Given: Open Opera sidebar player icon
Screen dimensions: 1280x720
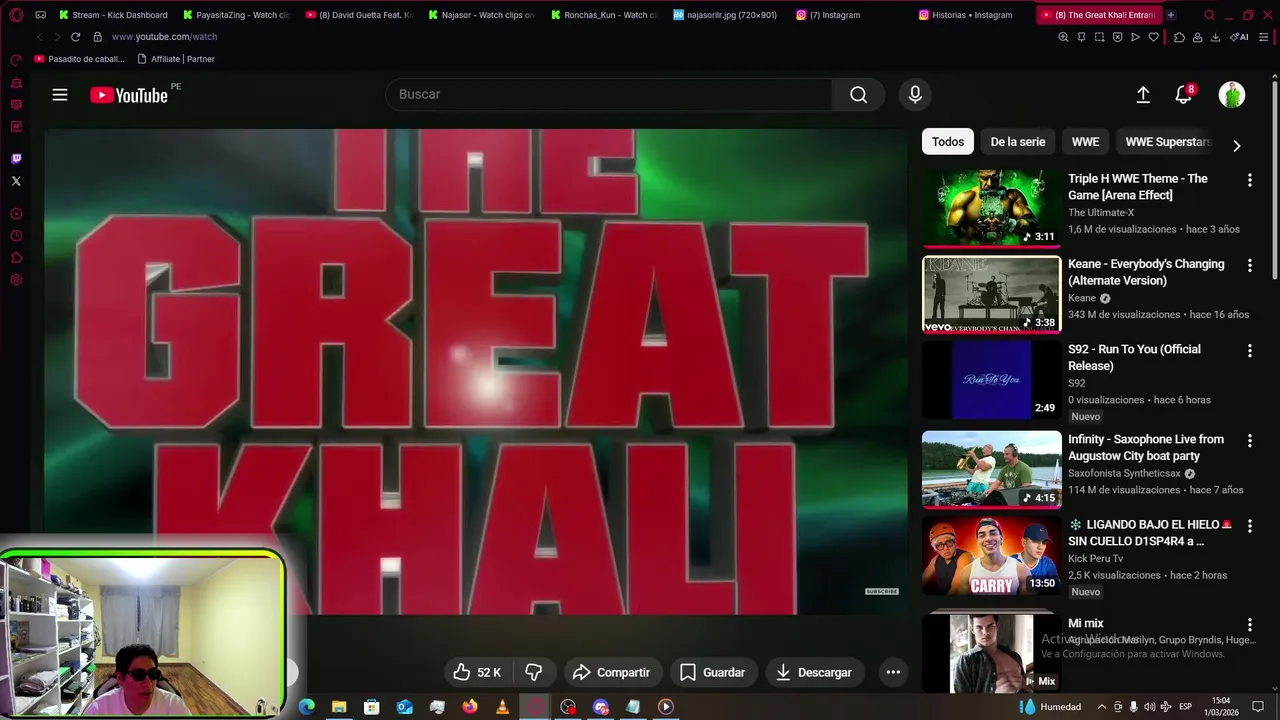Looking at the screenshot, I should [x=16, y=214].
